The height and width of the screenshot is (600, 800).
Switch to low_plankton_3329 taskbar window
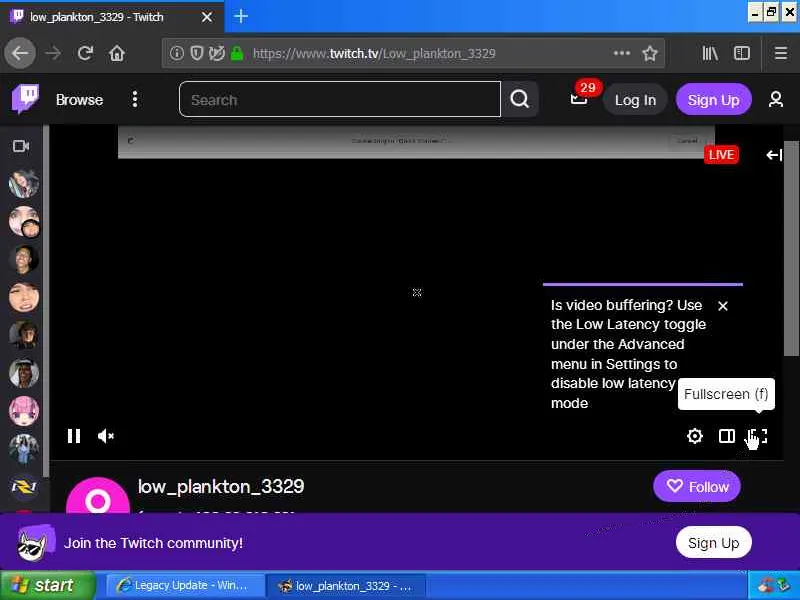(x=346, y=586)
